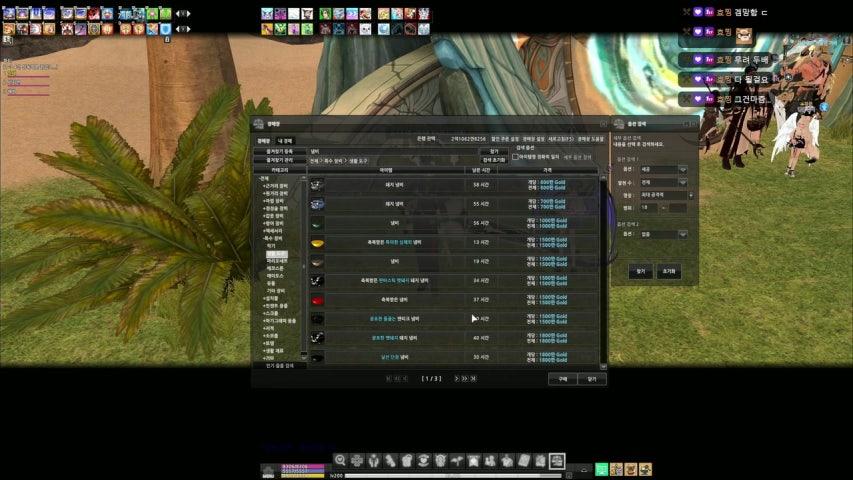Select the 냄비 listing with 19시간 left
The image size is (853, 480).
(x=454, y=261)
